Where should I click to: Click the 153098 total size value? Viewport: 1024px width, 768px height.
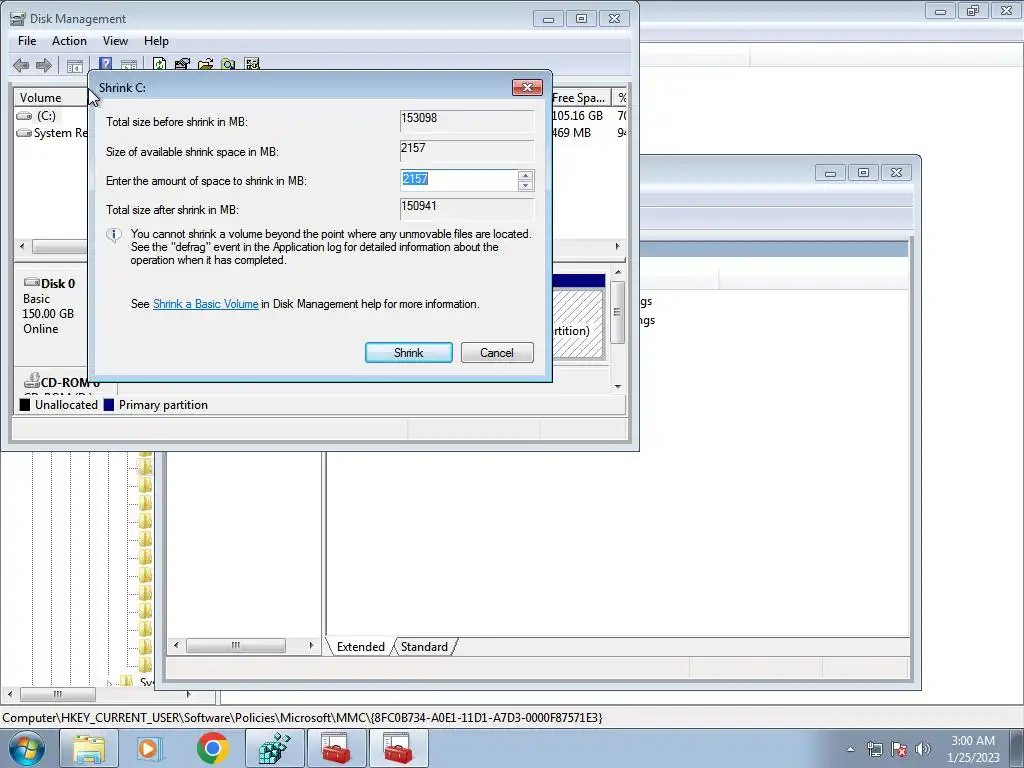click(467, 121)
